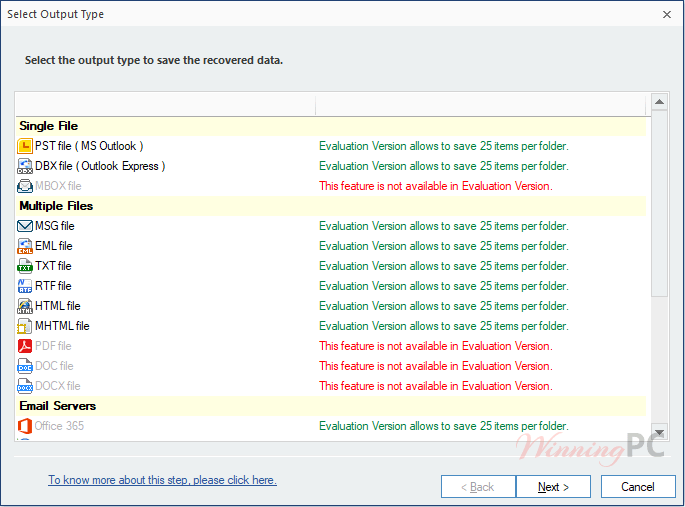
Task: Click the red unavailable notice for DOCX
Action: click(x=436, y=386)
